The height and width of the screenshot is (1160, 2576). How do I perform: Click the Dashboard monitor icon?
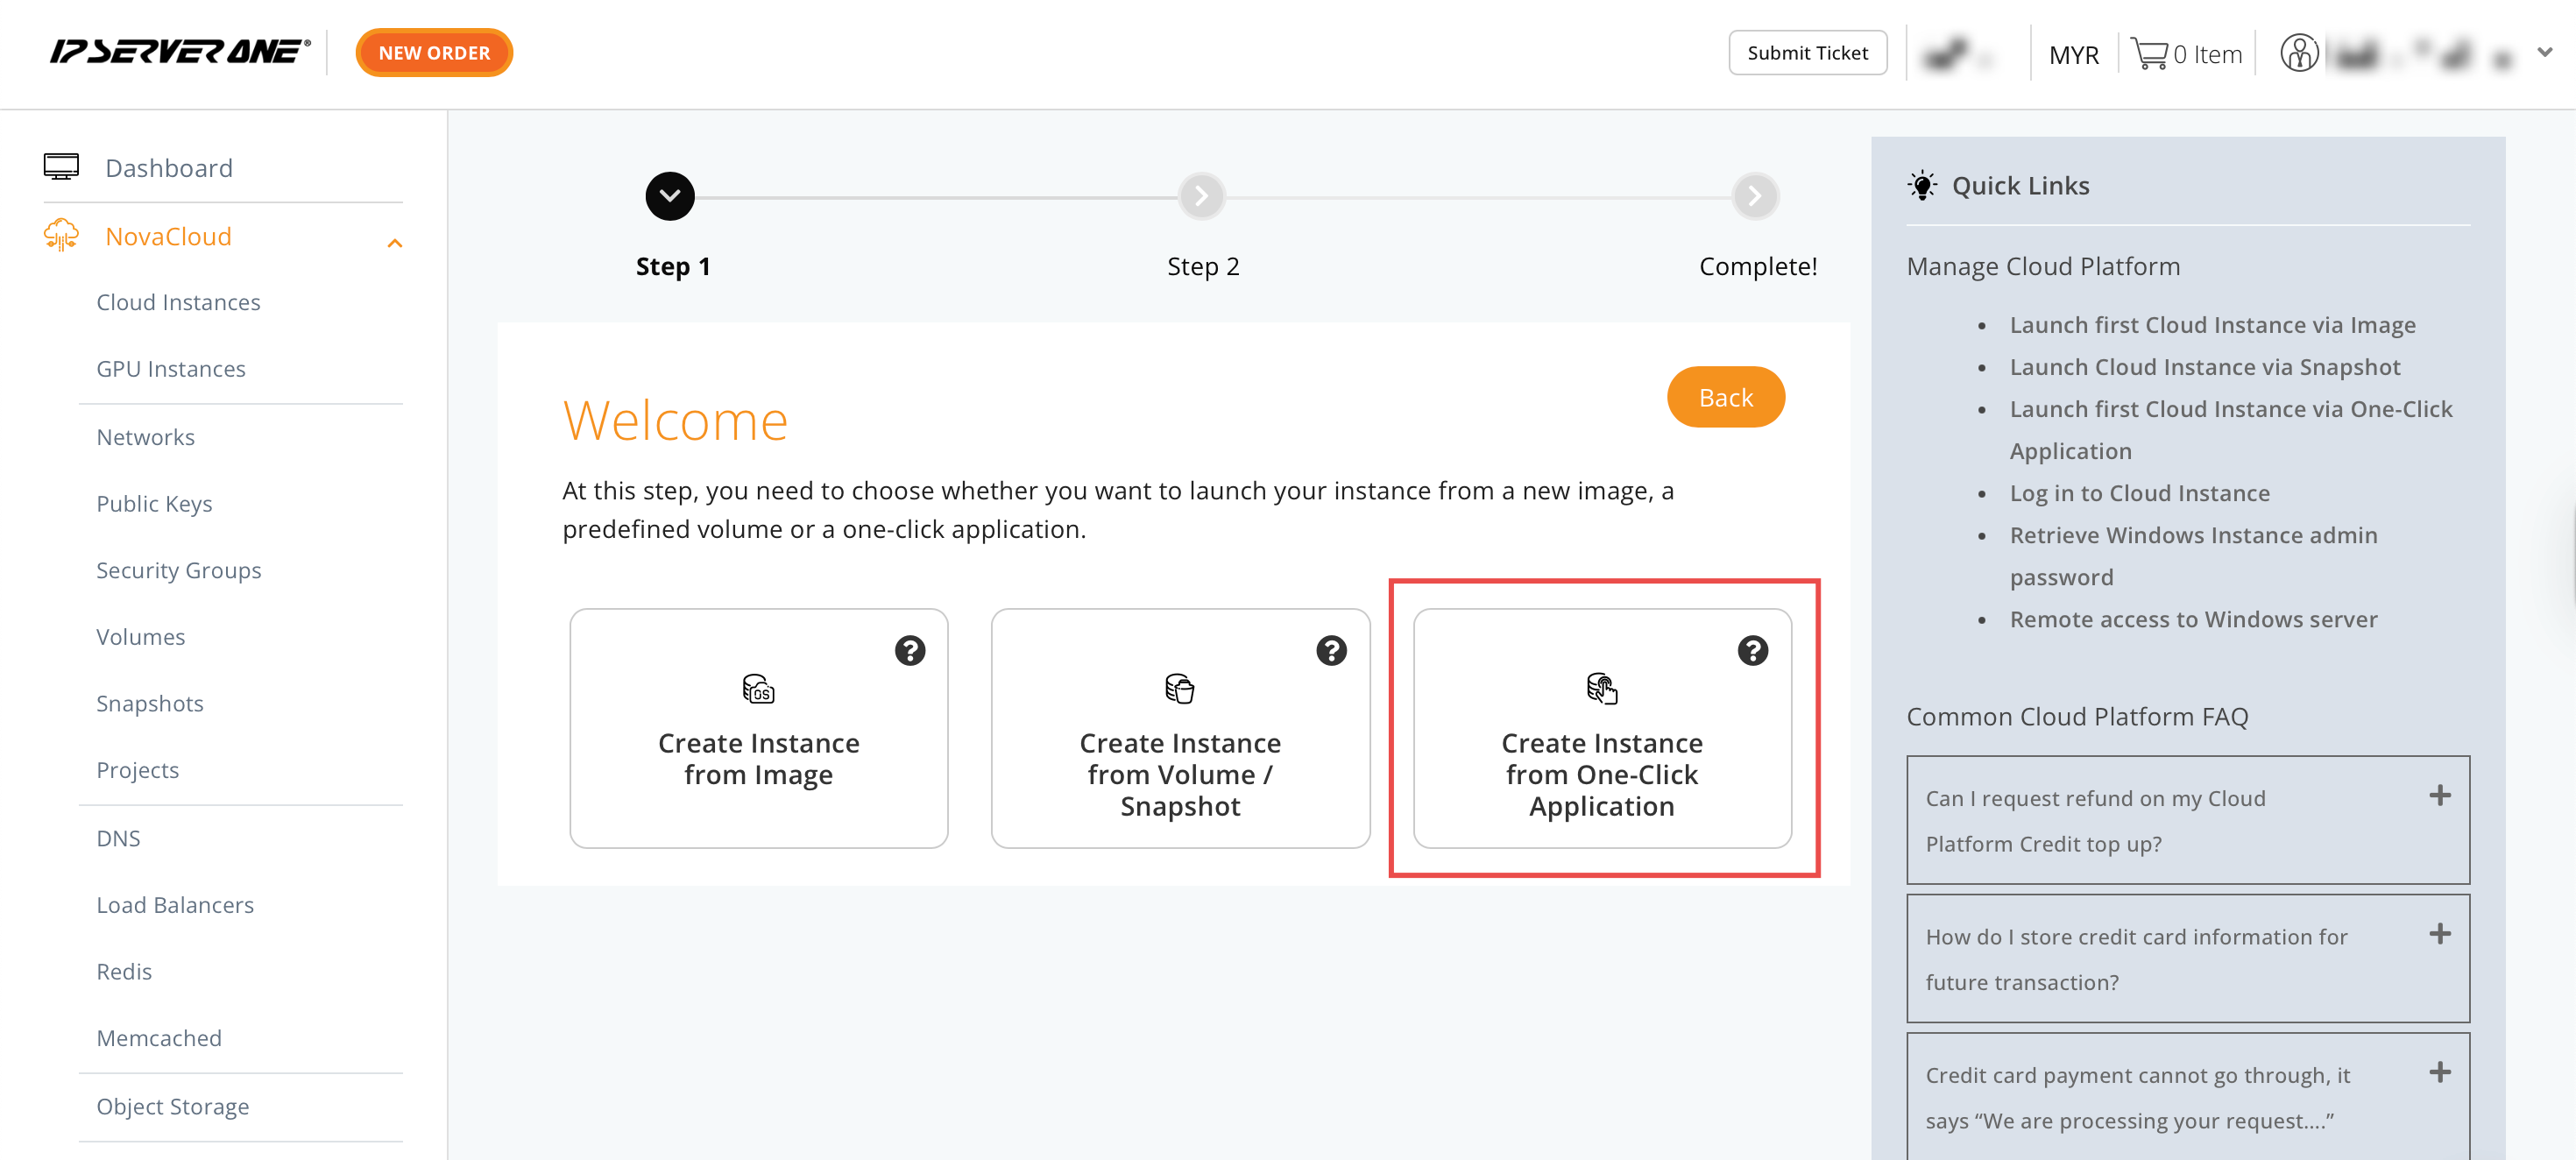point(61,167)
